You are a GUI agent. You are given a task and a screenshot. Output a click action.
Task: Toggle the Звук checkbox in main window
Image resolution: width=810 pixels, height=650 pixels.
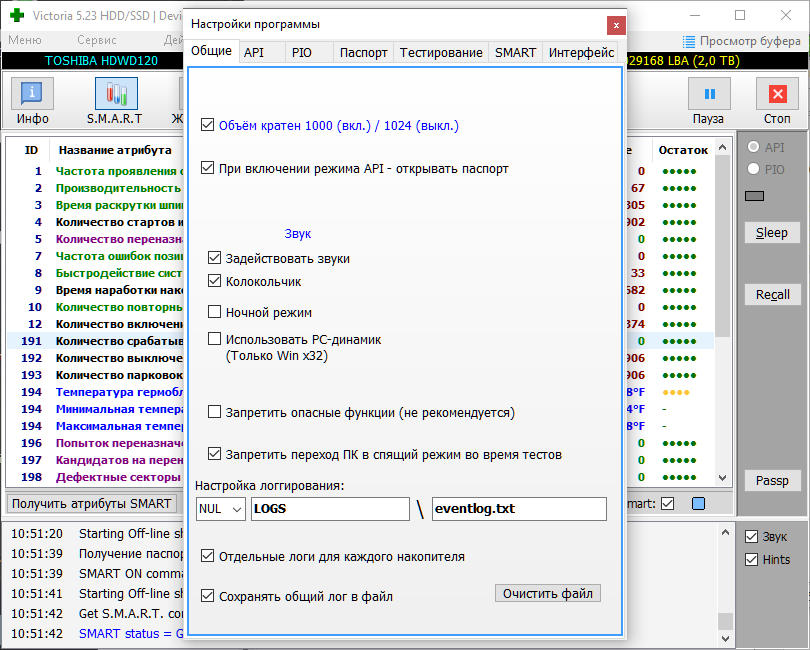coord(752,537)
